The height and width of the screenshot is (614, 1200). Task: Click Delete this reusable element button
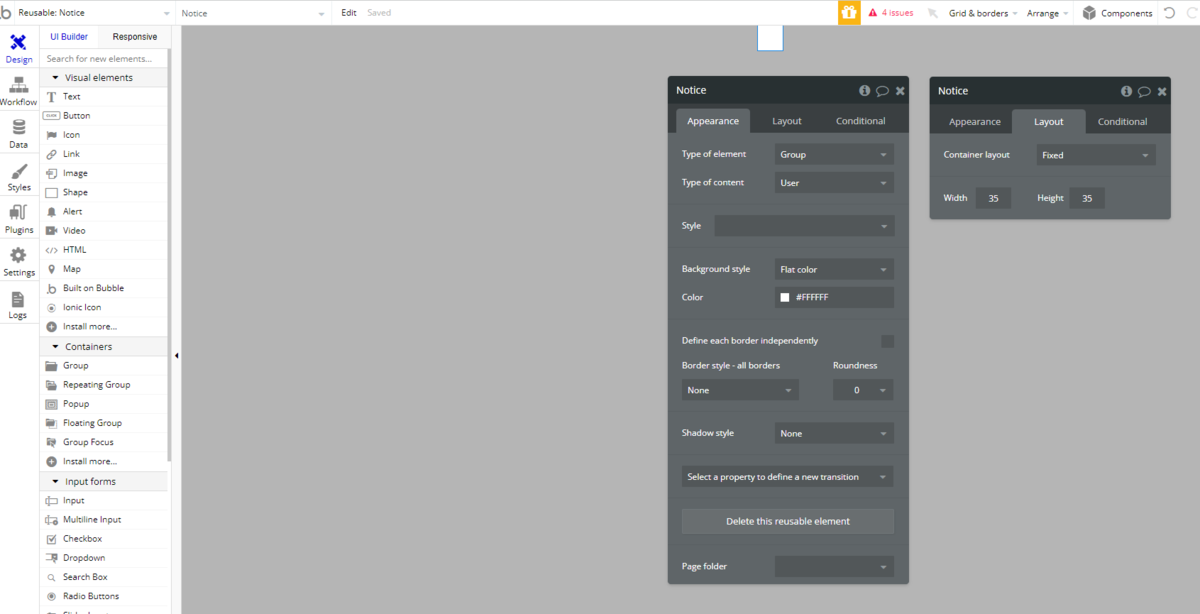788,521
